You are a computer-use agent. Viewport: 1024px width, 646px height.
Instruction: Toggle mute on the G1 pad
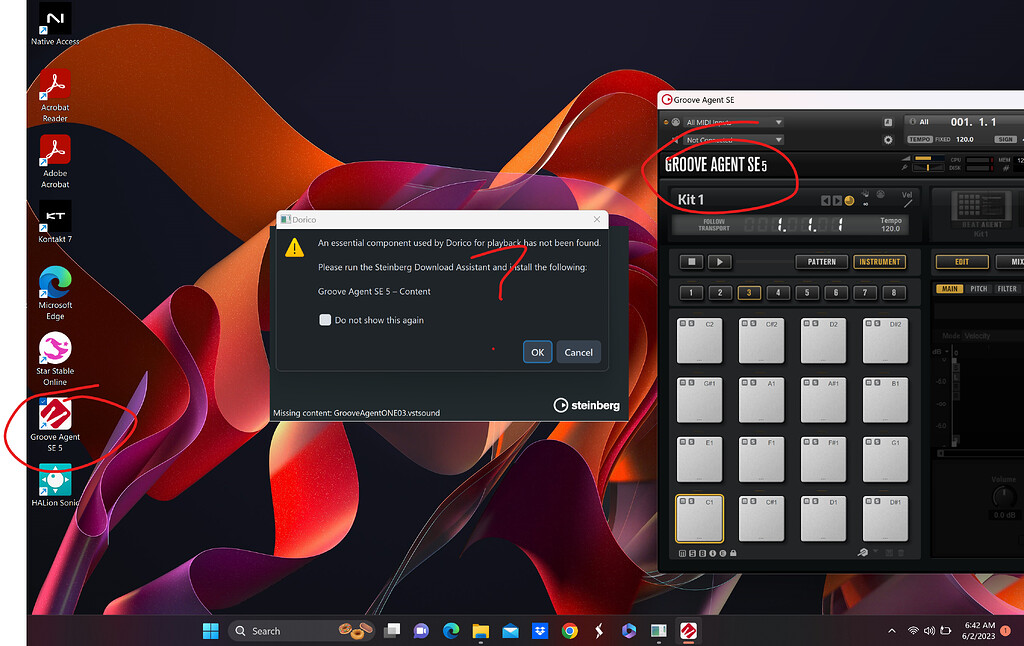[x=868, y=442]
